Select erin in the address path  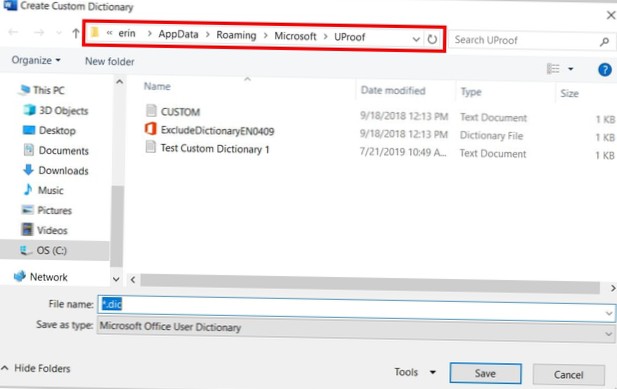(x=127, y=34)
